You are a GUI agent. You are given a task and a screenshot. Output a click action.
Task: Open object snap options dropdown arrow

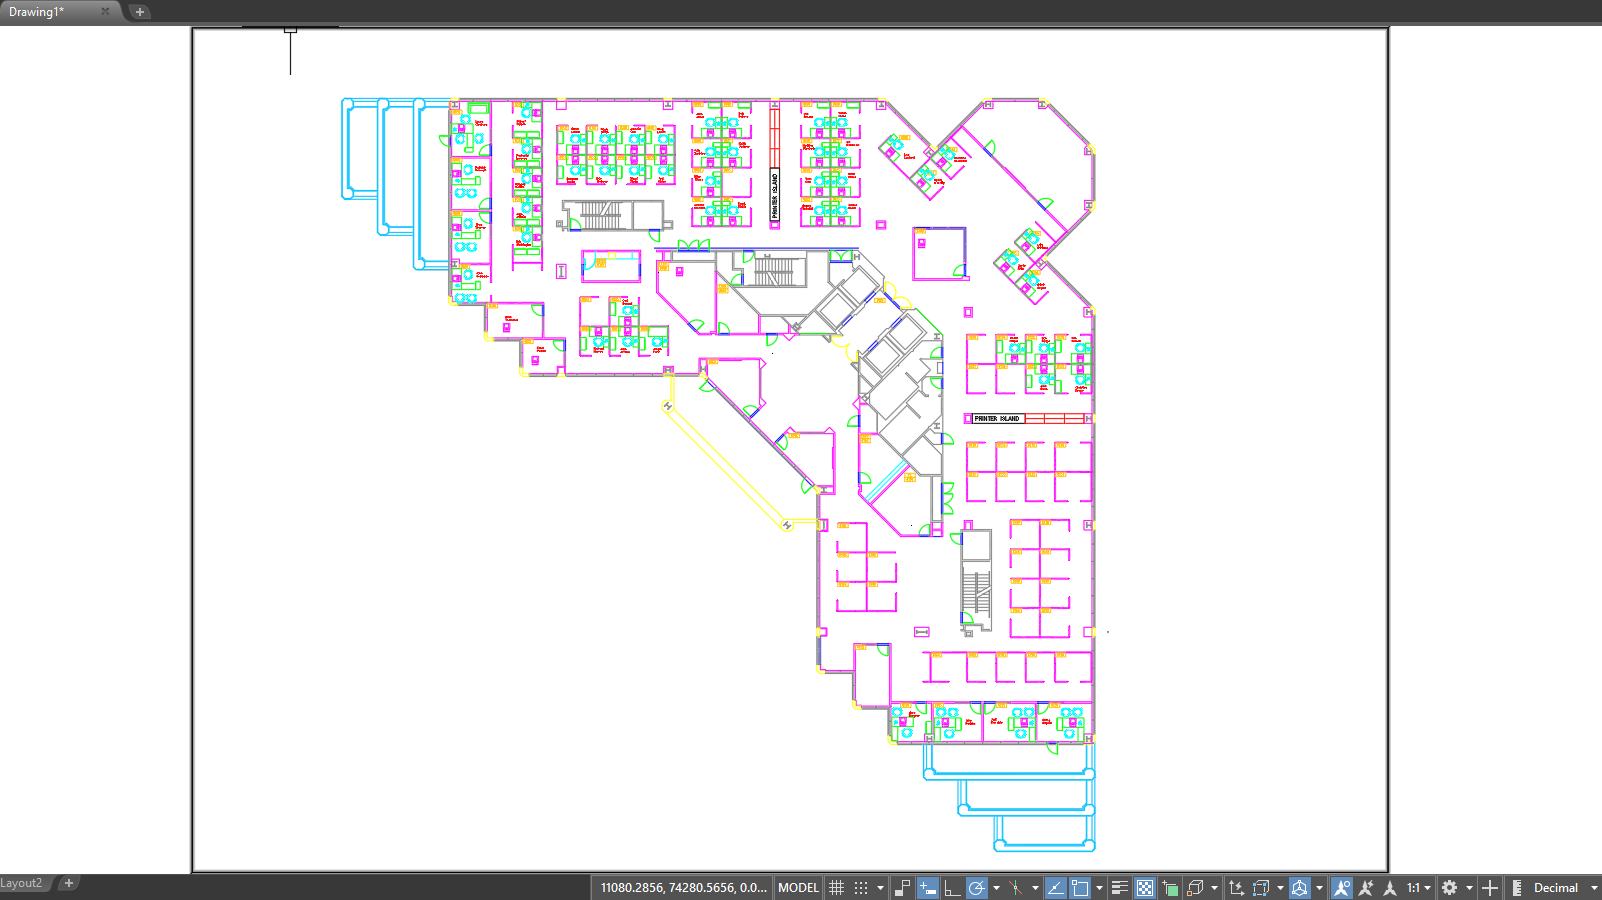click(x=1099, y=888)
